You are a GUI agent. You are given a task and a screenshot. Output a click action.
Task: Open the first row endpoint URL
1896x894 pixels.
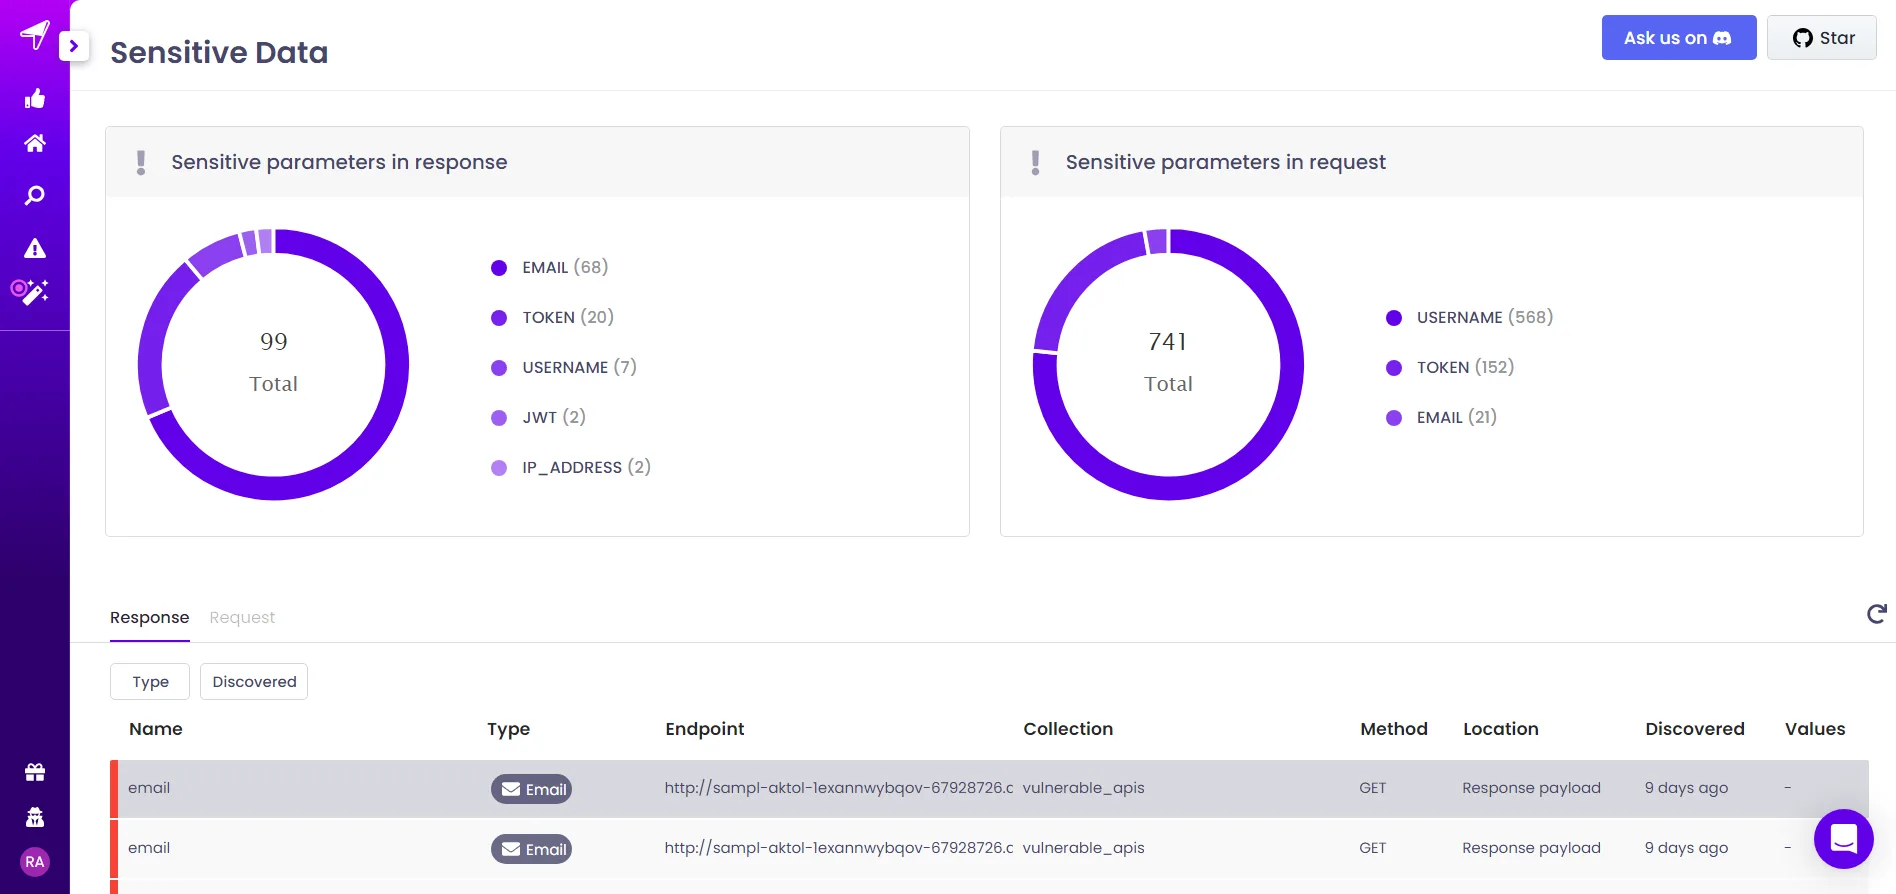(839, 788)
